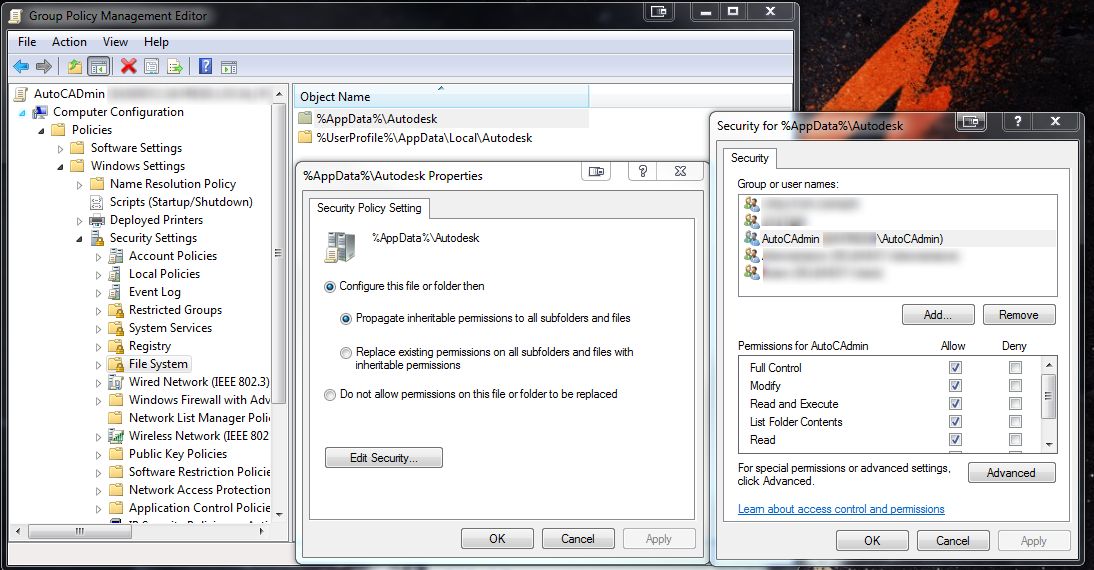Click the Export List toolbar icon
Screen dimensions: 1094x570
174,67
